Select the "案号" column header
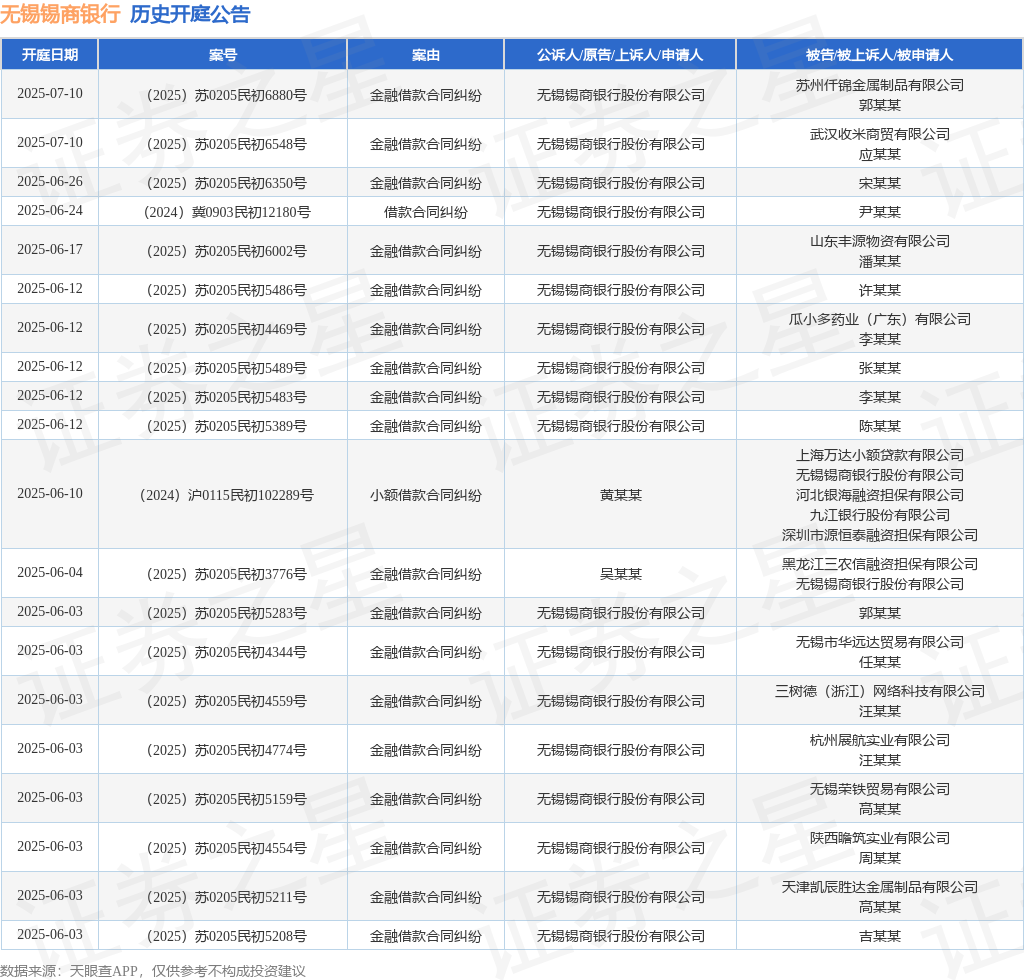This screenshot has height=980, width=1024. coord(223,55)
